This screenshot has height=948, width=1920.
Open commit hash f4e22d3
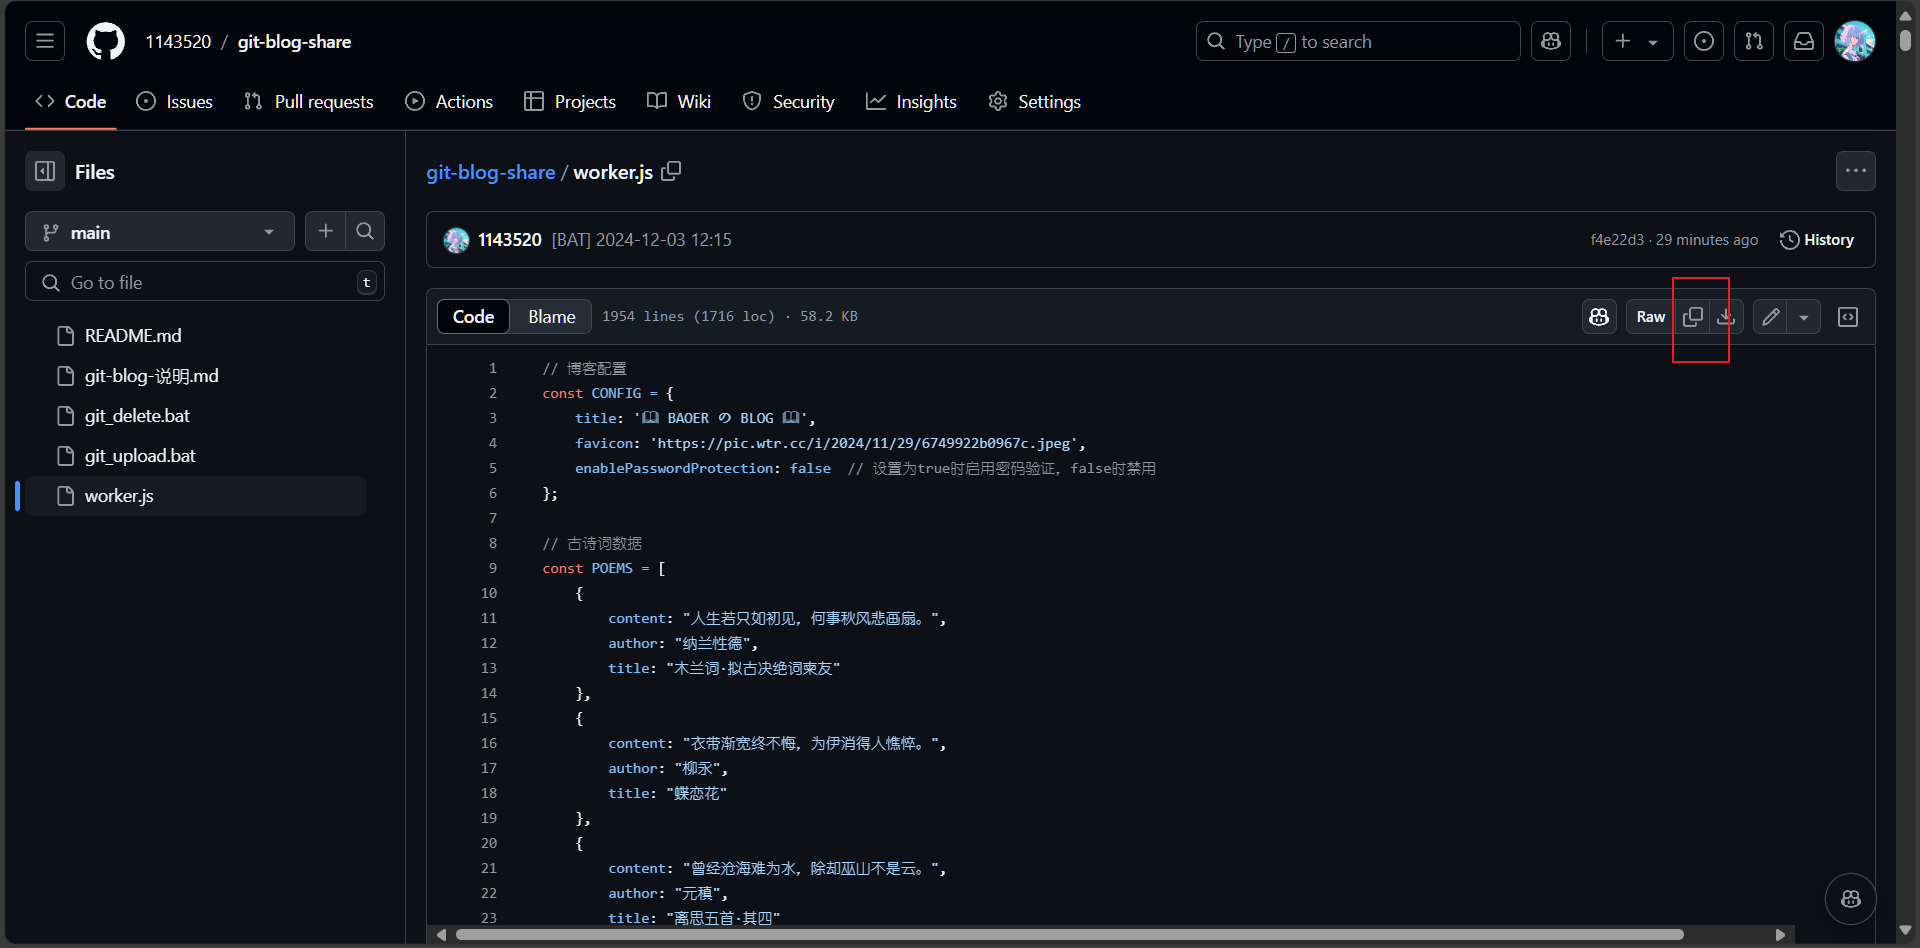pos(1617,240)
